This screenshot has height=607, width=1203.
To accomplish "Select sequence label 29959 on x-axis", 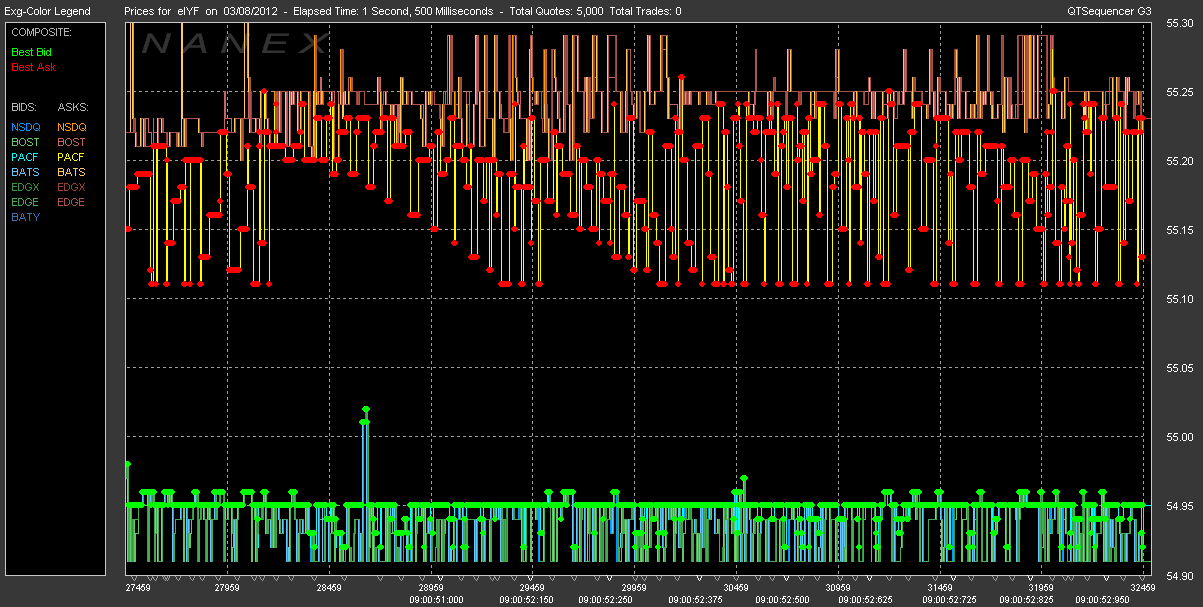I will [636, 588].
